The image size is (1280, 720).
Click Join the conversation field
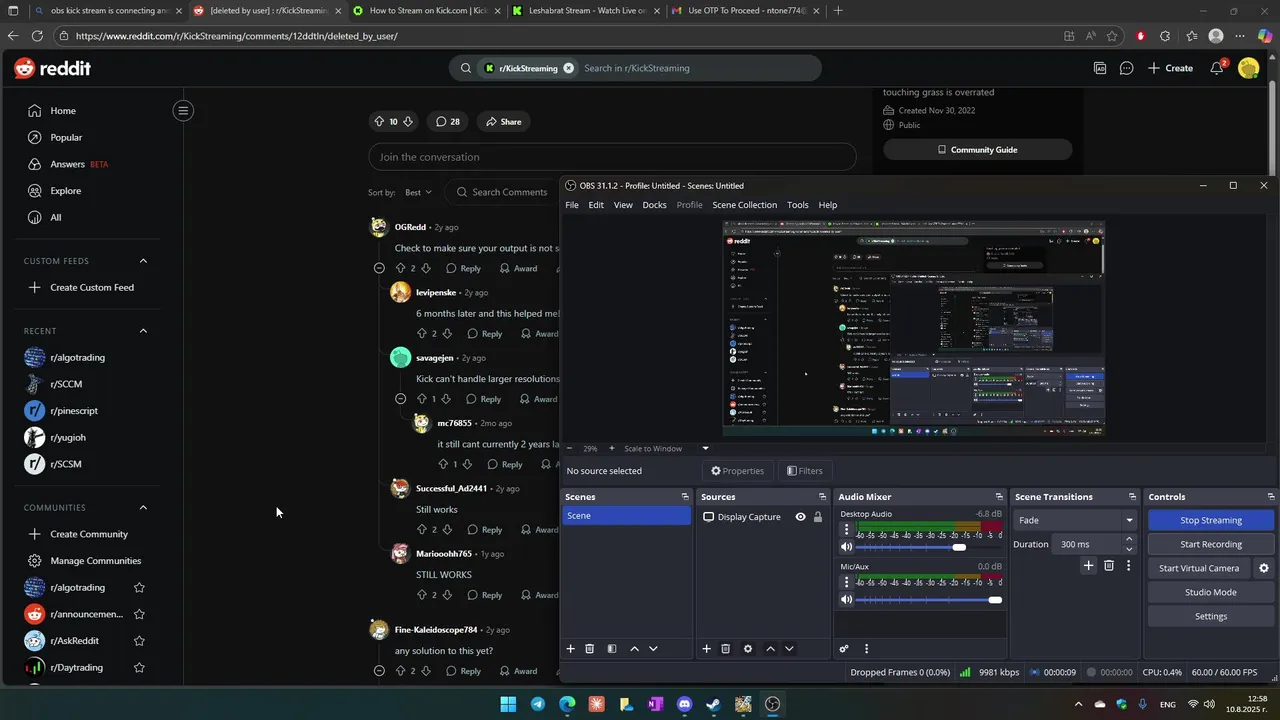tap(612, 157)
